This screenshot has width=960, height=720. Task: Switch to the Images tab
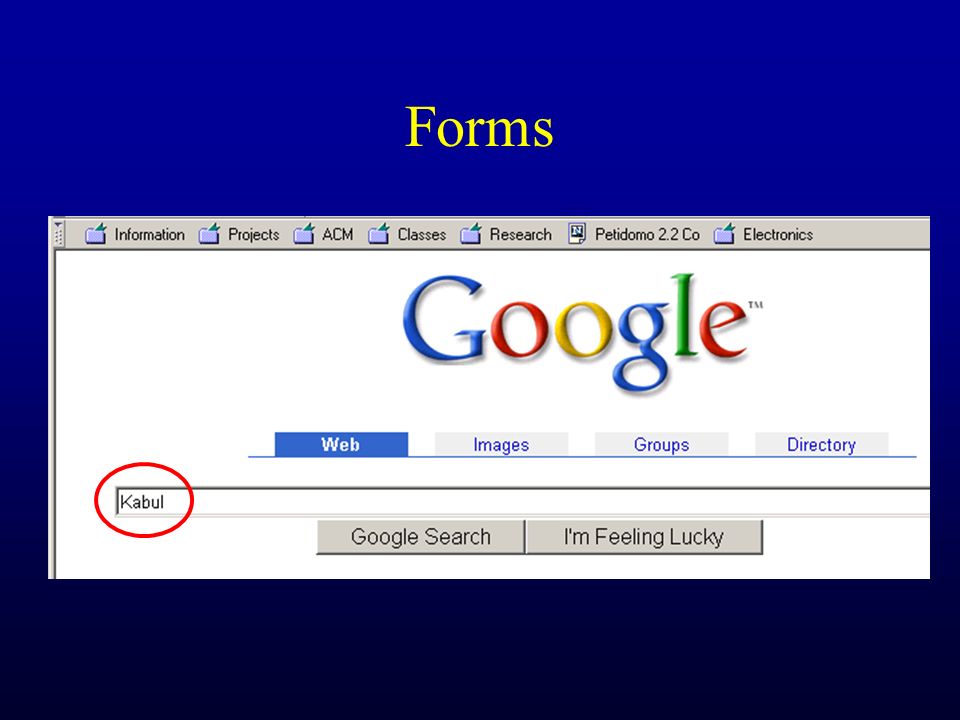[x=501, y=444]
